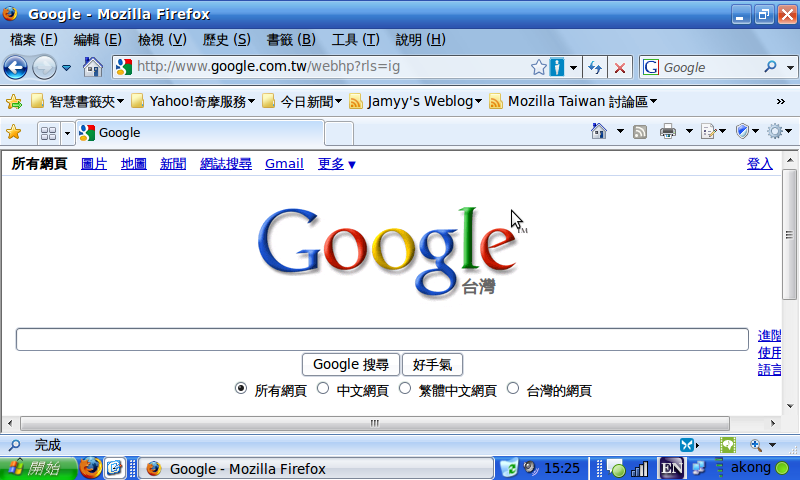This screenshot has height=480, width=800.
Task: Click the main Google search input box
Action: (382, 340)
